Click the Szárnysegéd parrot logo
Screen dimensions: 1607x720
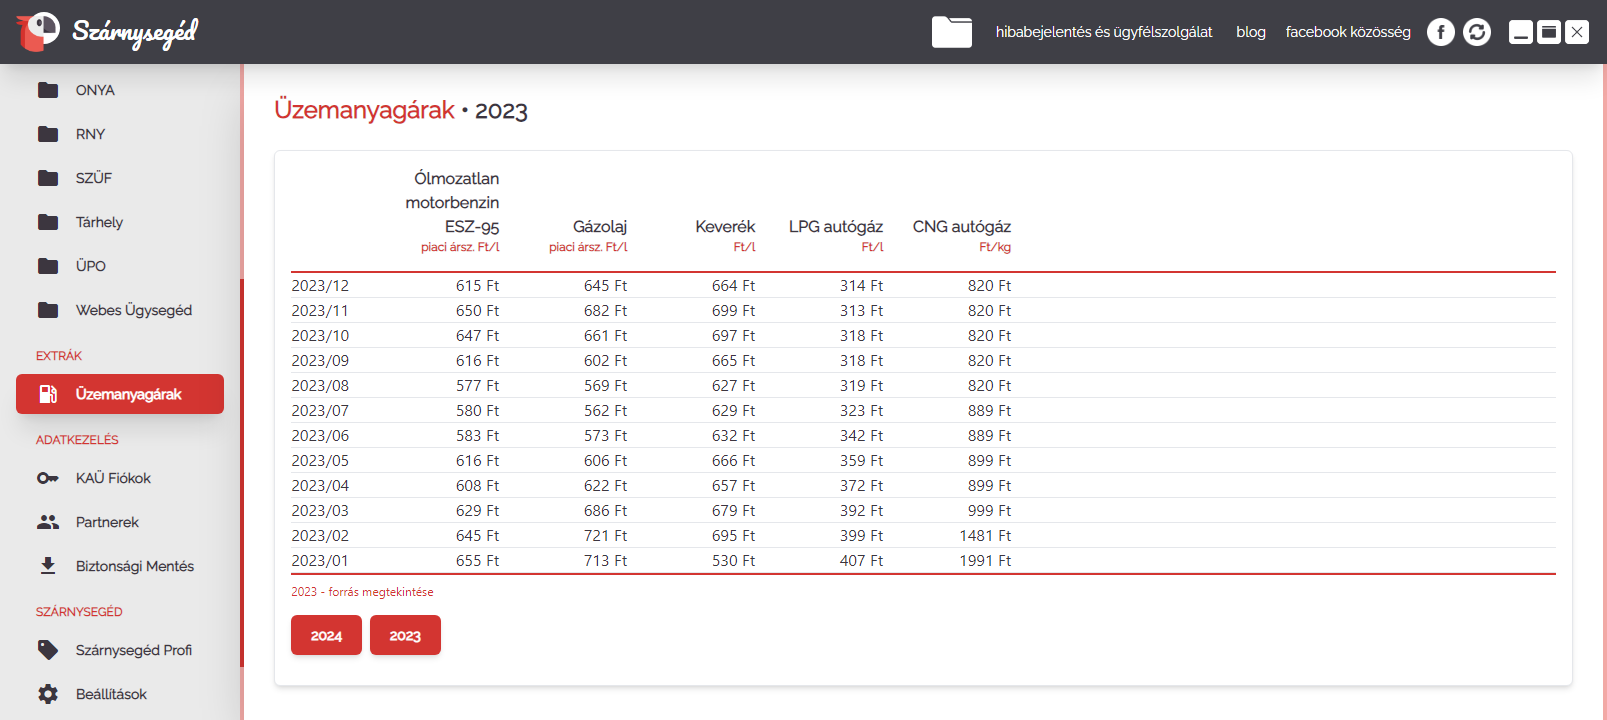[x=38, y=31]
